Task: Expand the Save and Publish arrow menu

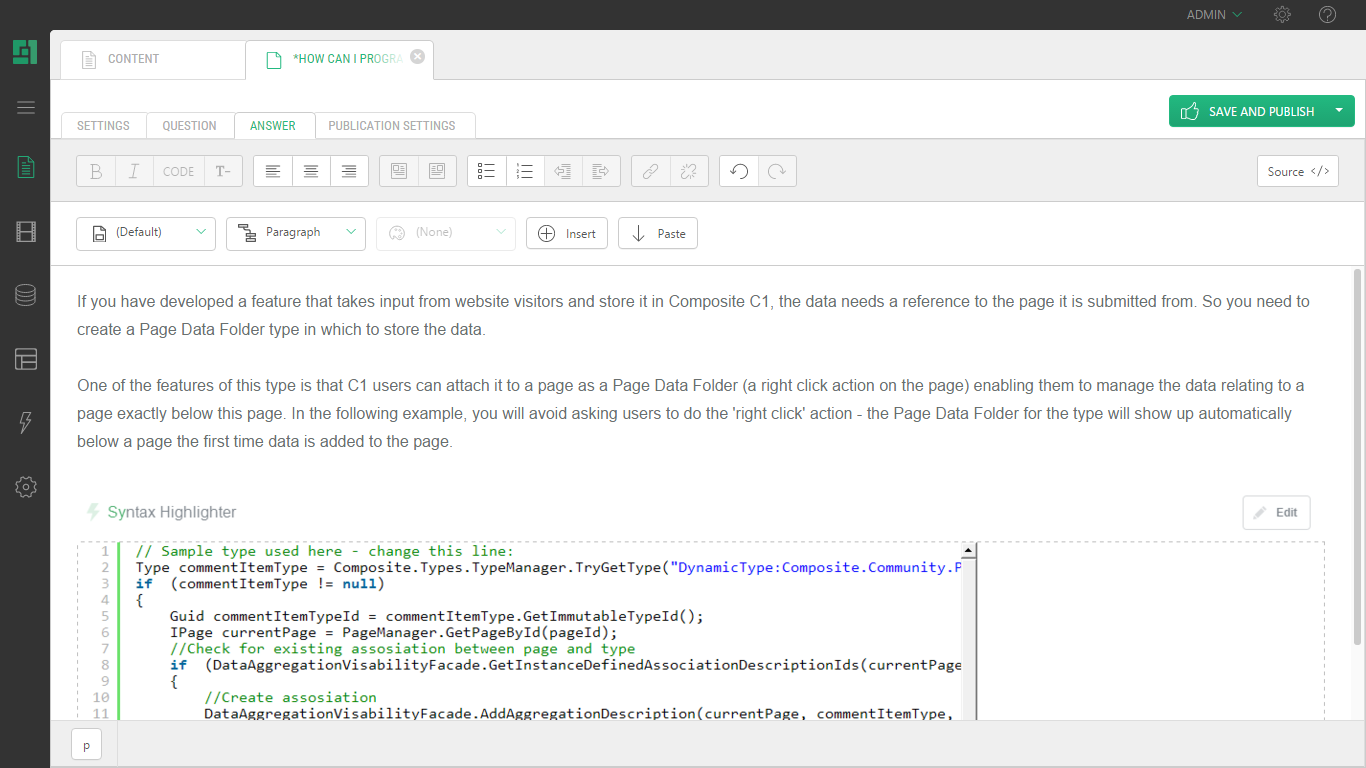Action: [x=1338, y=111]
